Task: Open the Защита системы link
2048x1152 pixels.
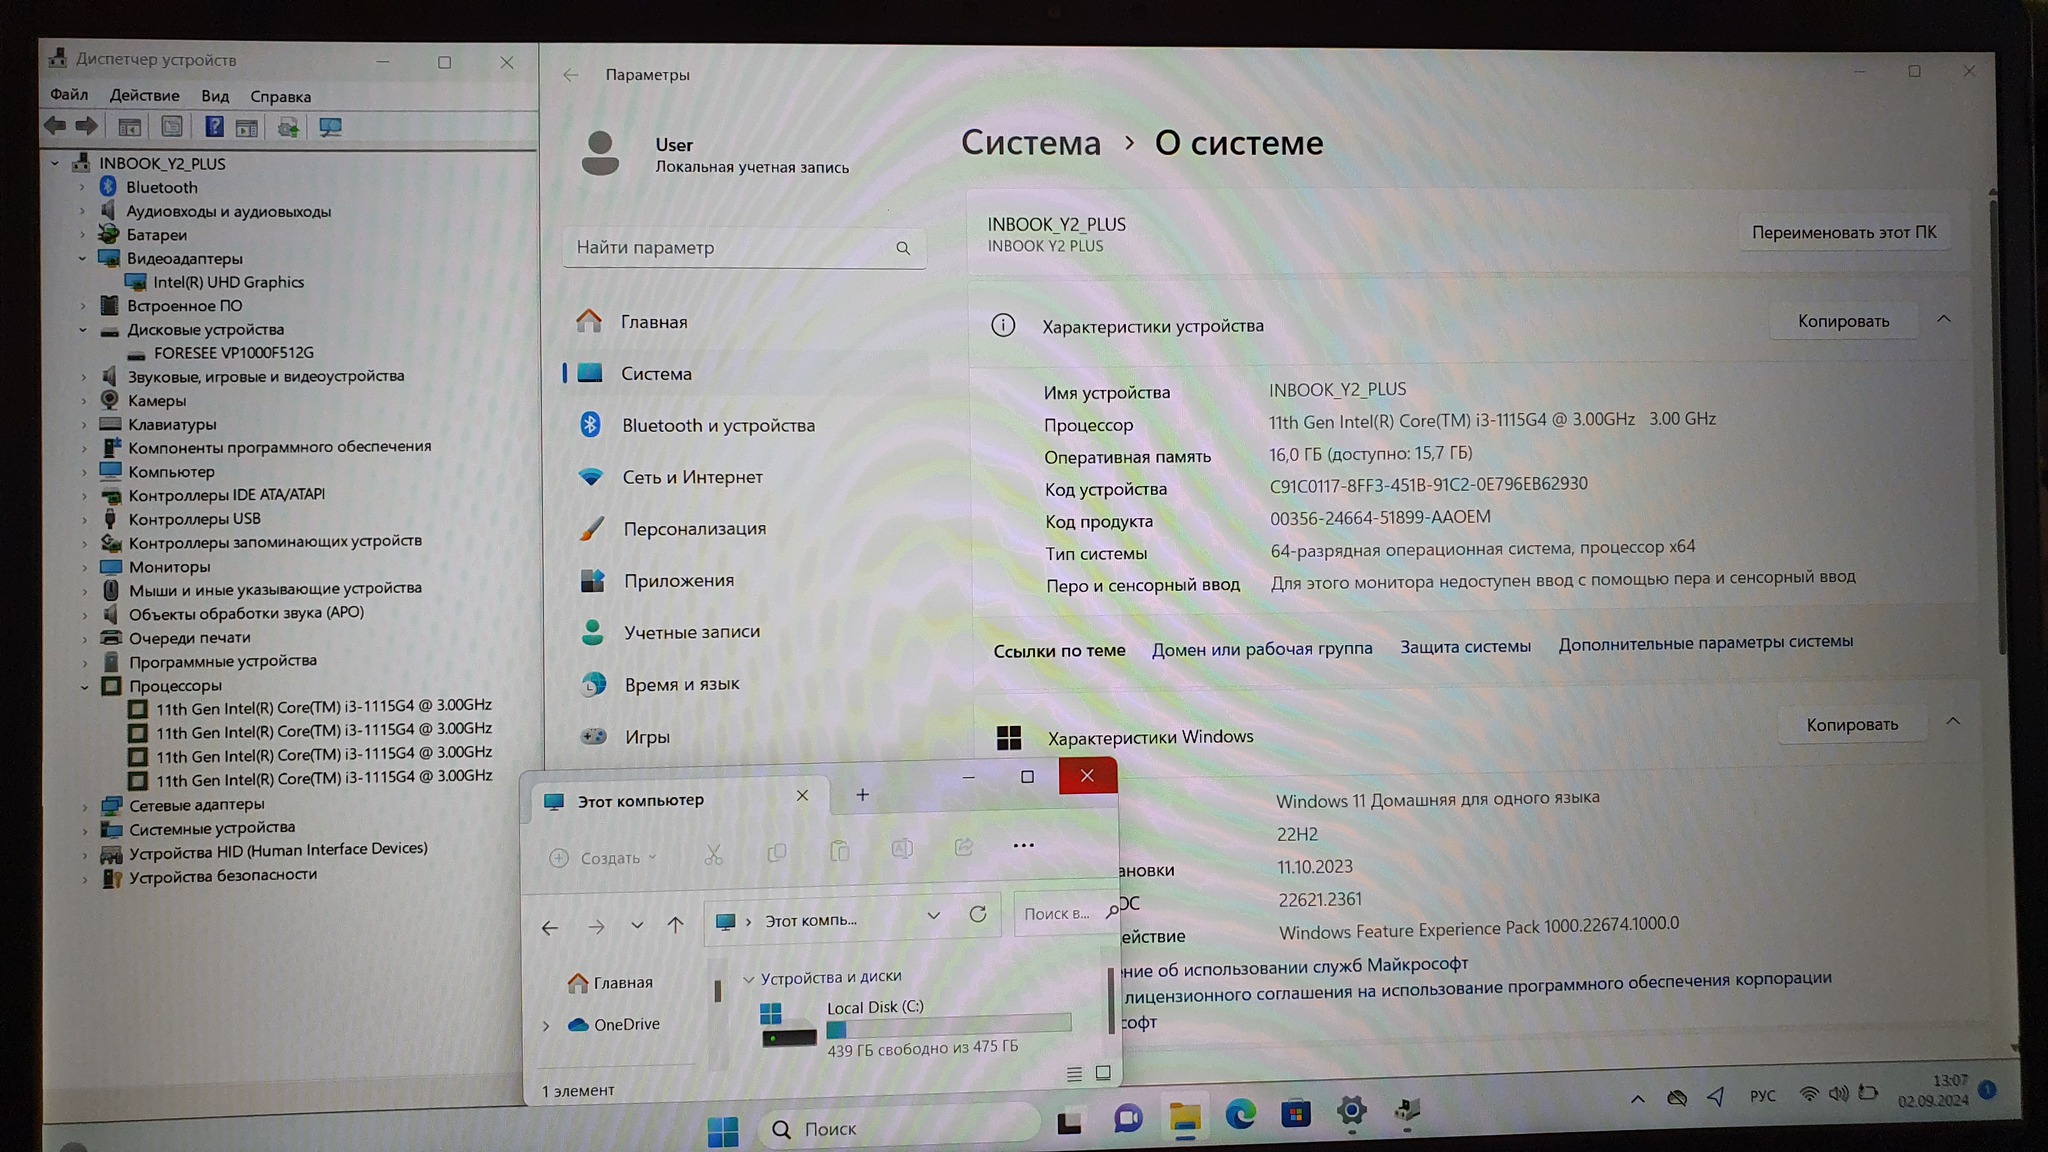Action: (1464, 647)
